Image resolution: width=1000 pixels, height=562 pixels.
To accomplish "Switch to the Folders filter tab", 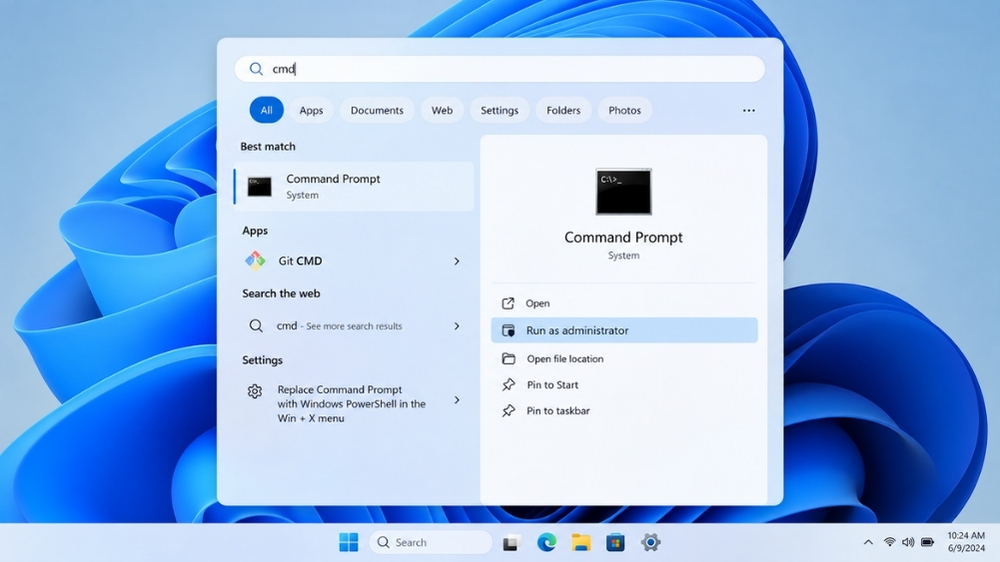I will pos(563,110).
